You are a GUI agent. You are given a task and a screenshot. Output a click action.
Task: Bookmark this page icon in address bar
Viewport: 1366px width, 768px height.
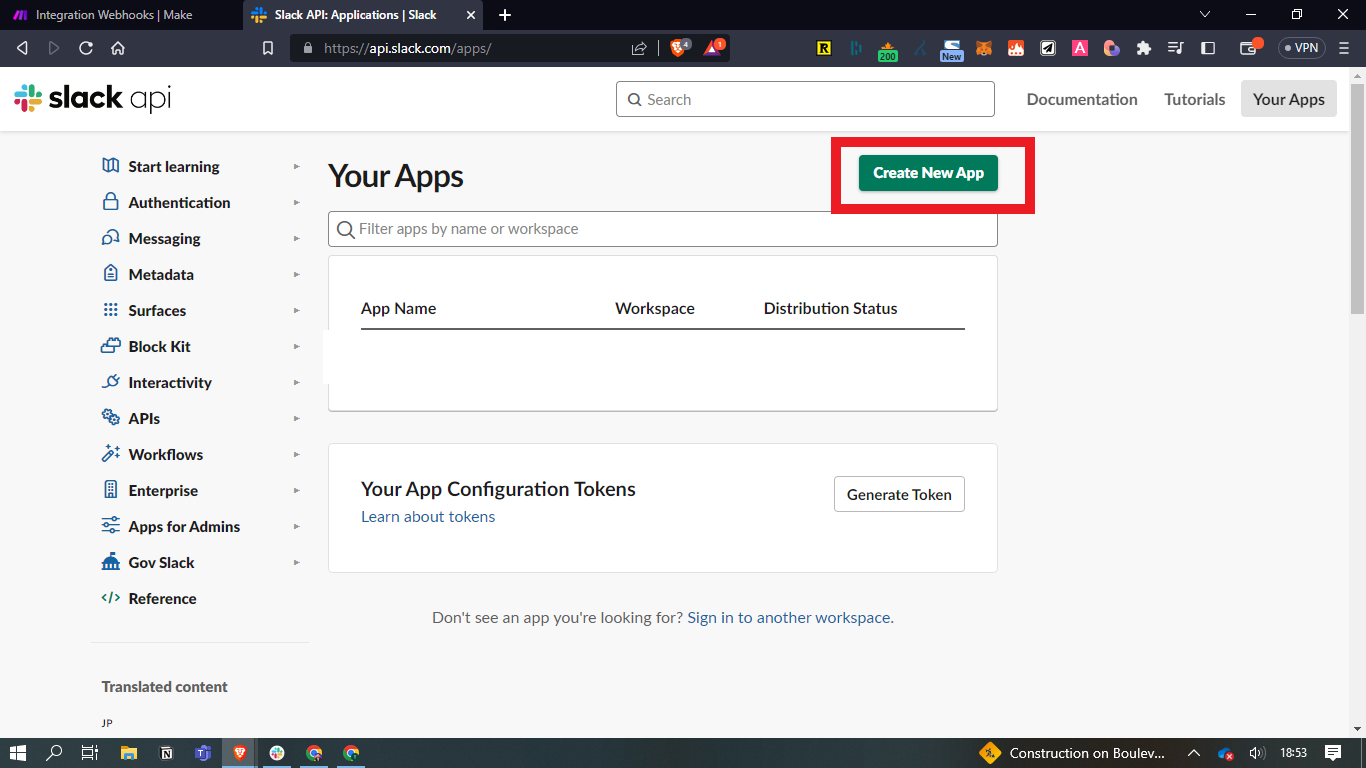tap(267, 48)
